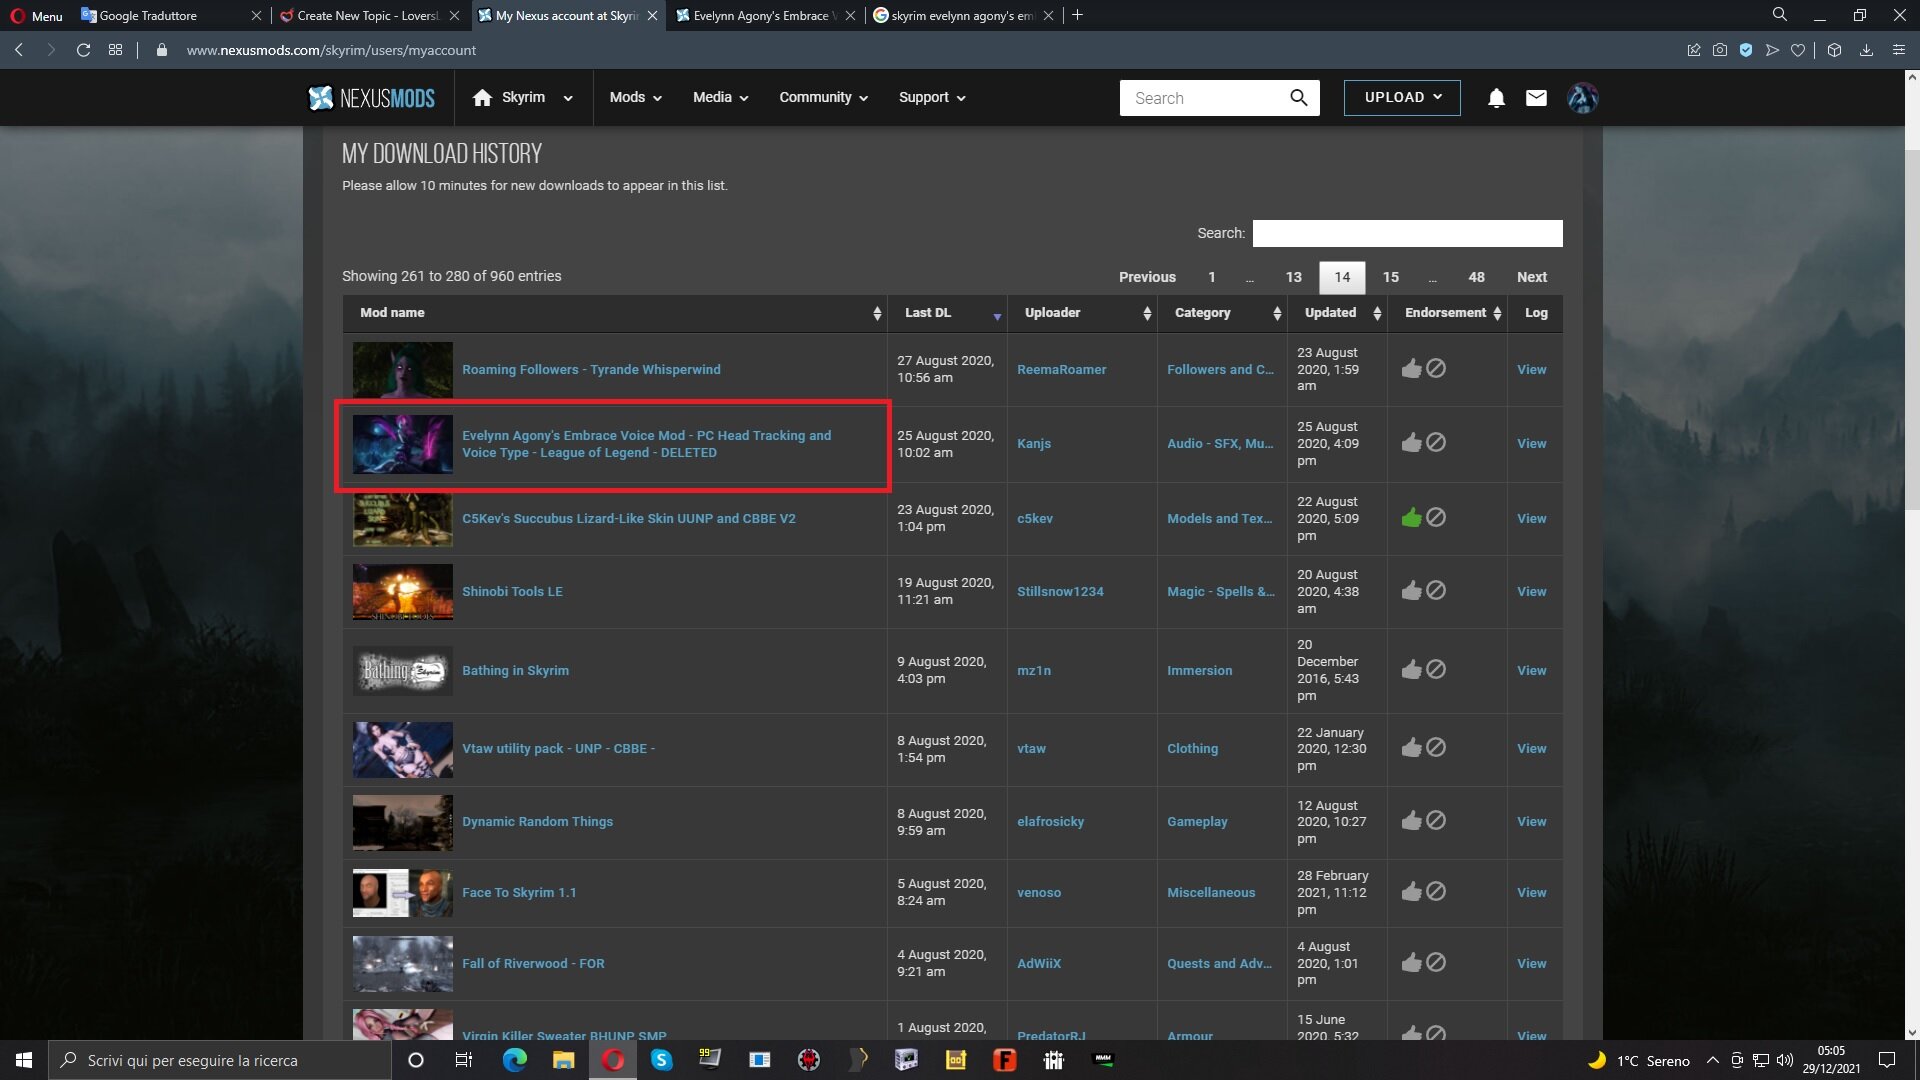This screenshot has height=1080, width=1920.
Task: Abstain from endorsing Evelynn Agony's Embrace
Action: 1436,442
